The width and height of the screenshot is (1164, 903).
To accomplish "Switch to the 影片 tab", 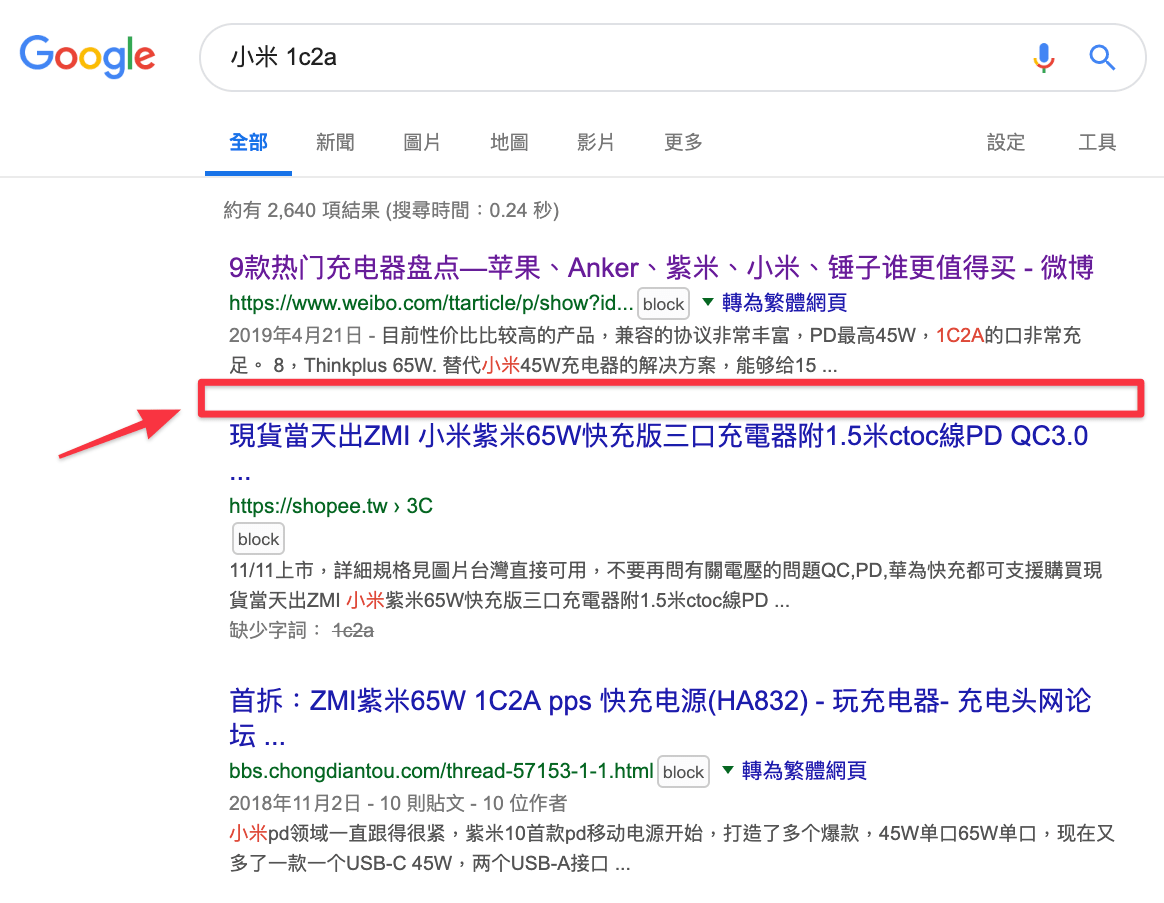I will point(595,142).
